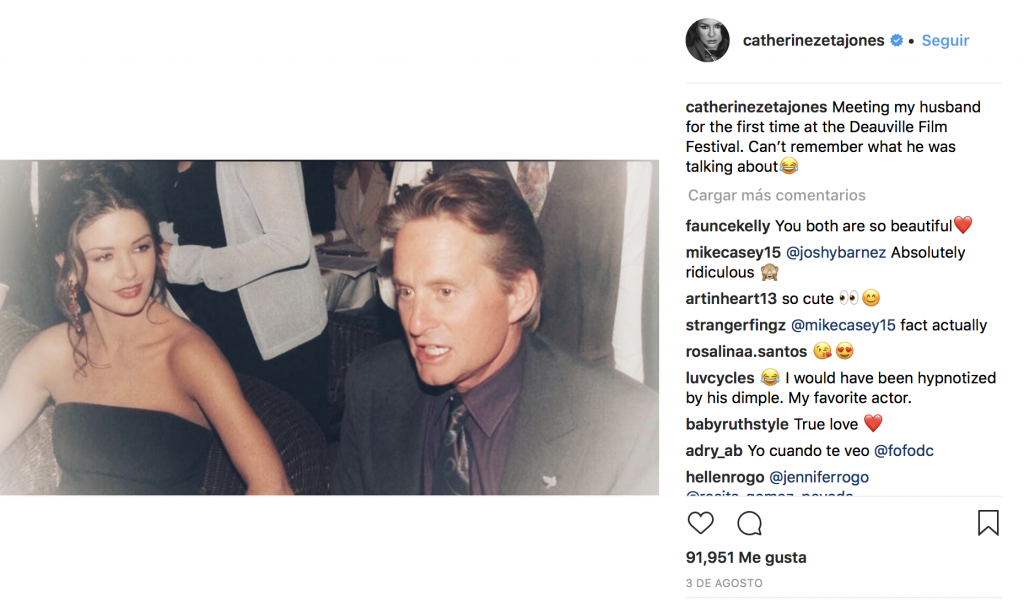
Task: Like the post with the heart icon
Action: tap(701, 523)
